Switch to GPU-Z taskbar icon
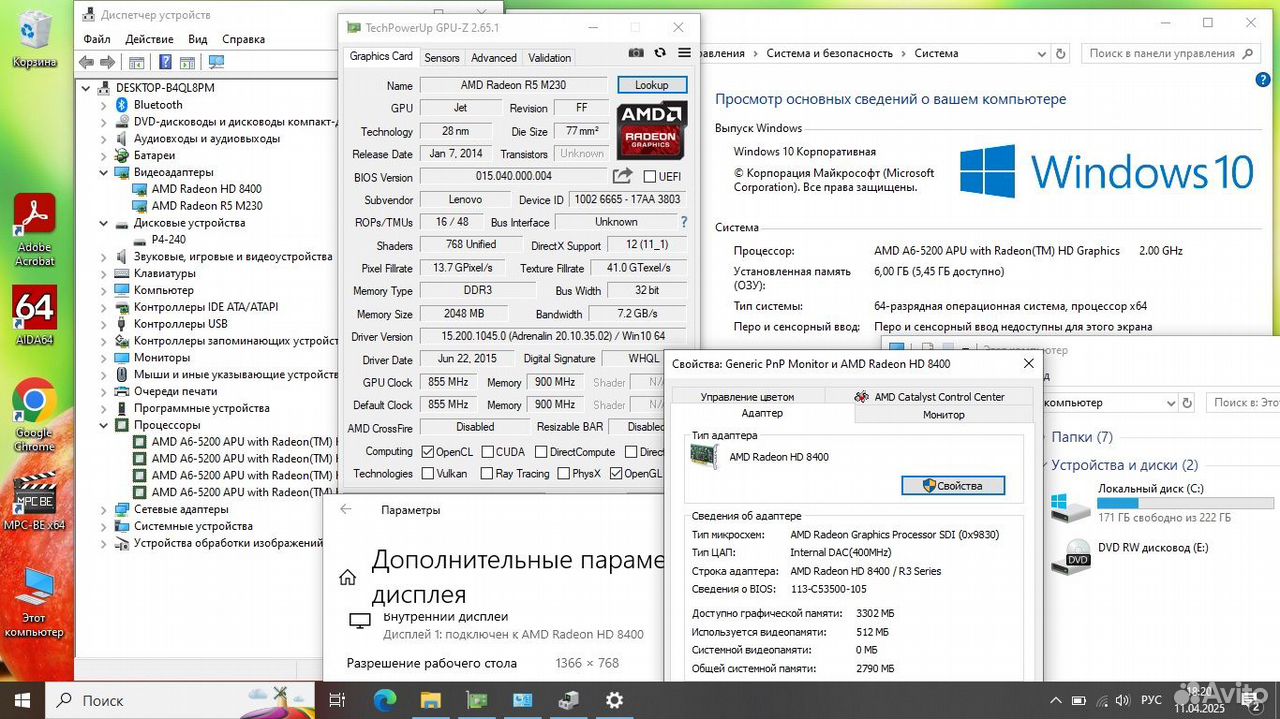Screen dimensions: 1280x719 click(x=476, y=700)
